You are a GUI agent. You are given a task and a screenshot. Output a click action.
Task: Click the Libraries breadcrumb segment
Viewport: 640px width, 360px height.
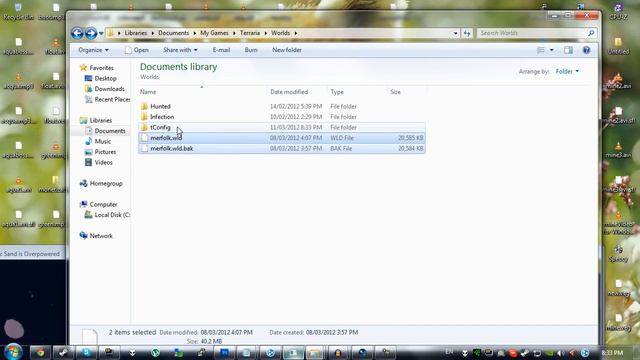pos(136,33)
